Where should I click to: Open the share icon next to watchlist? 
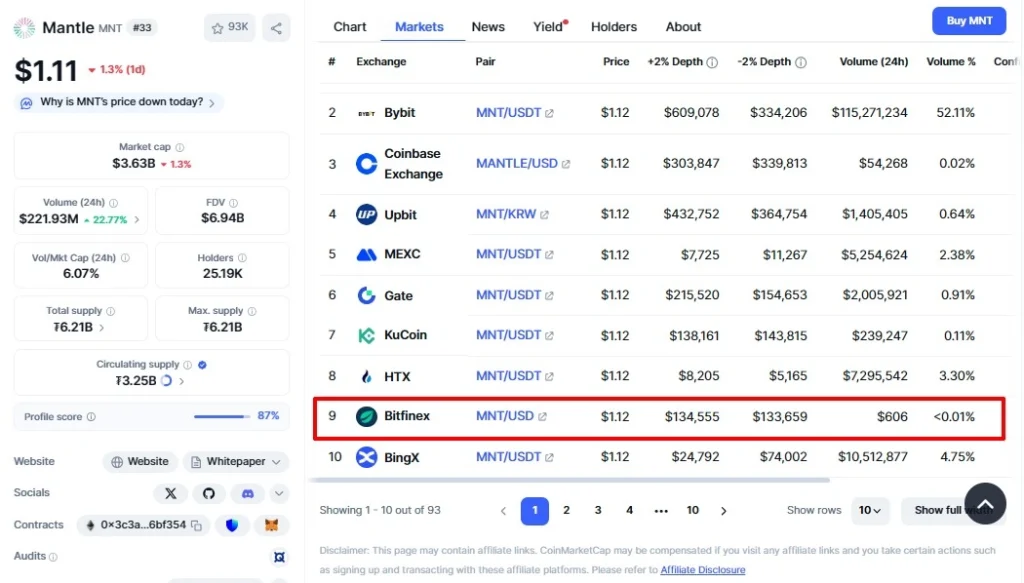[x=276, y=28]
